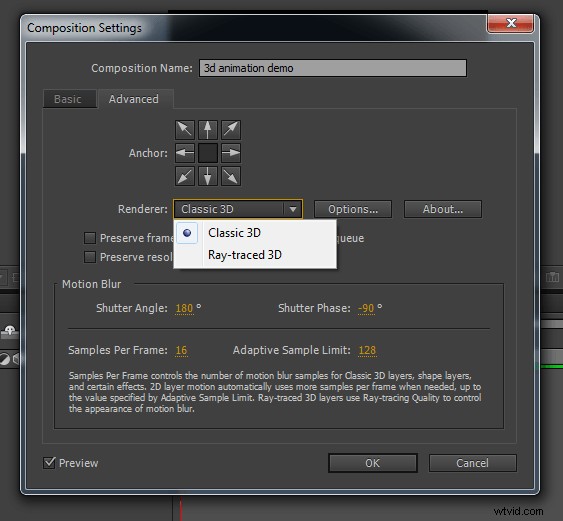Open the Renderer dropdown
The image size is (563, 521).
coord(238,209)
